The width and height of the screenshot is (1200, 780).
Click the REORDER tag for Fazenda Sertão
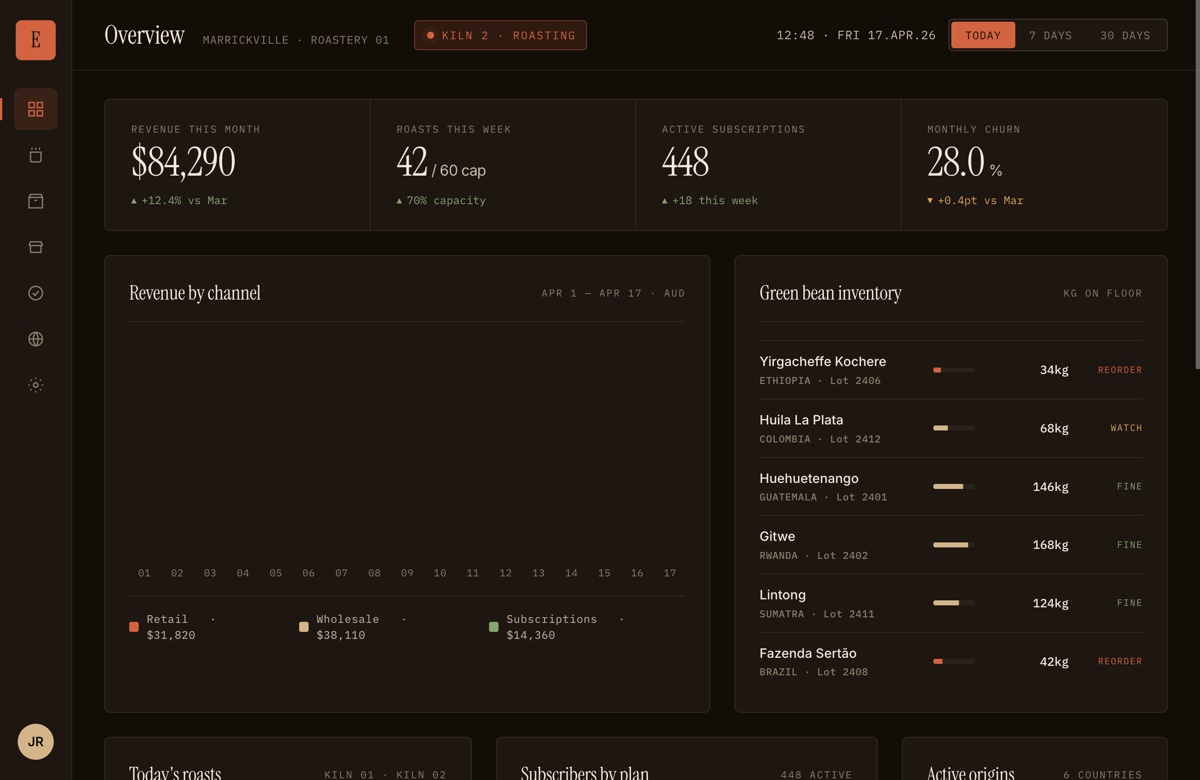pyautogui.click(x=1120, y=661)
